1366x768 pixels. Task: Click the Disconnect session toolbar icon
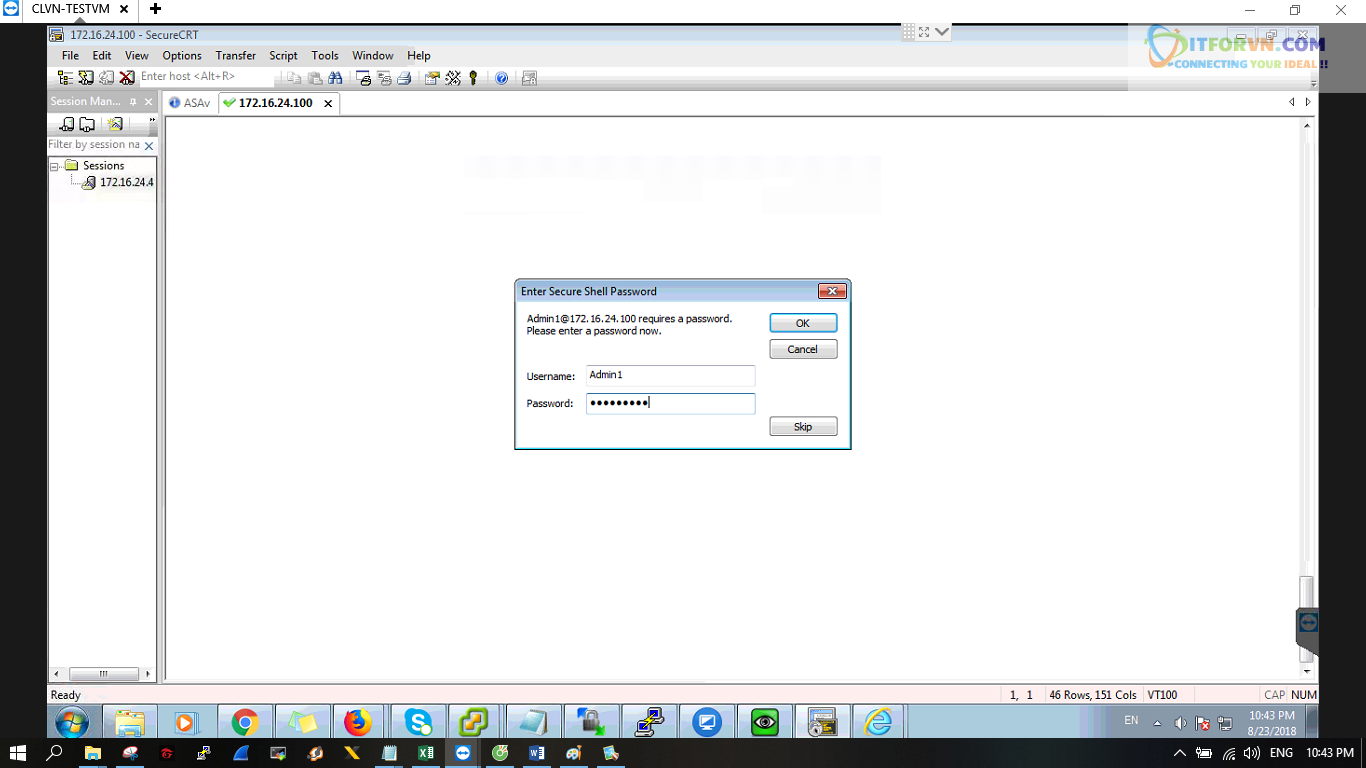[127, 77]
